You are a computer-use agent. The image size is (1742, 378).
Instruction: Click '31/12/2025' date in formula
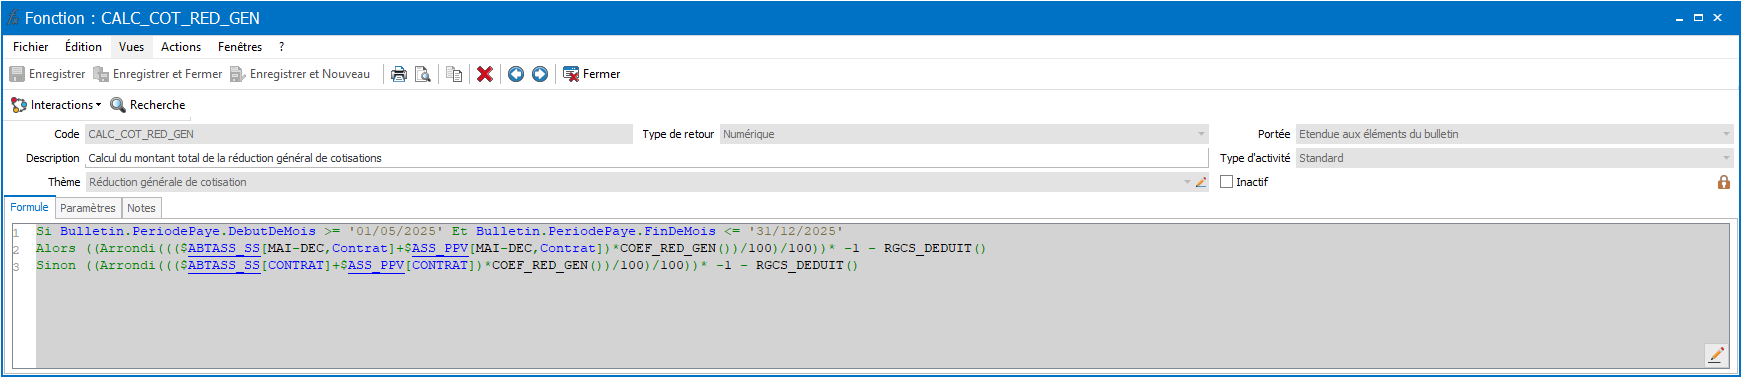click(796, 231)
